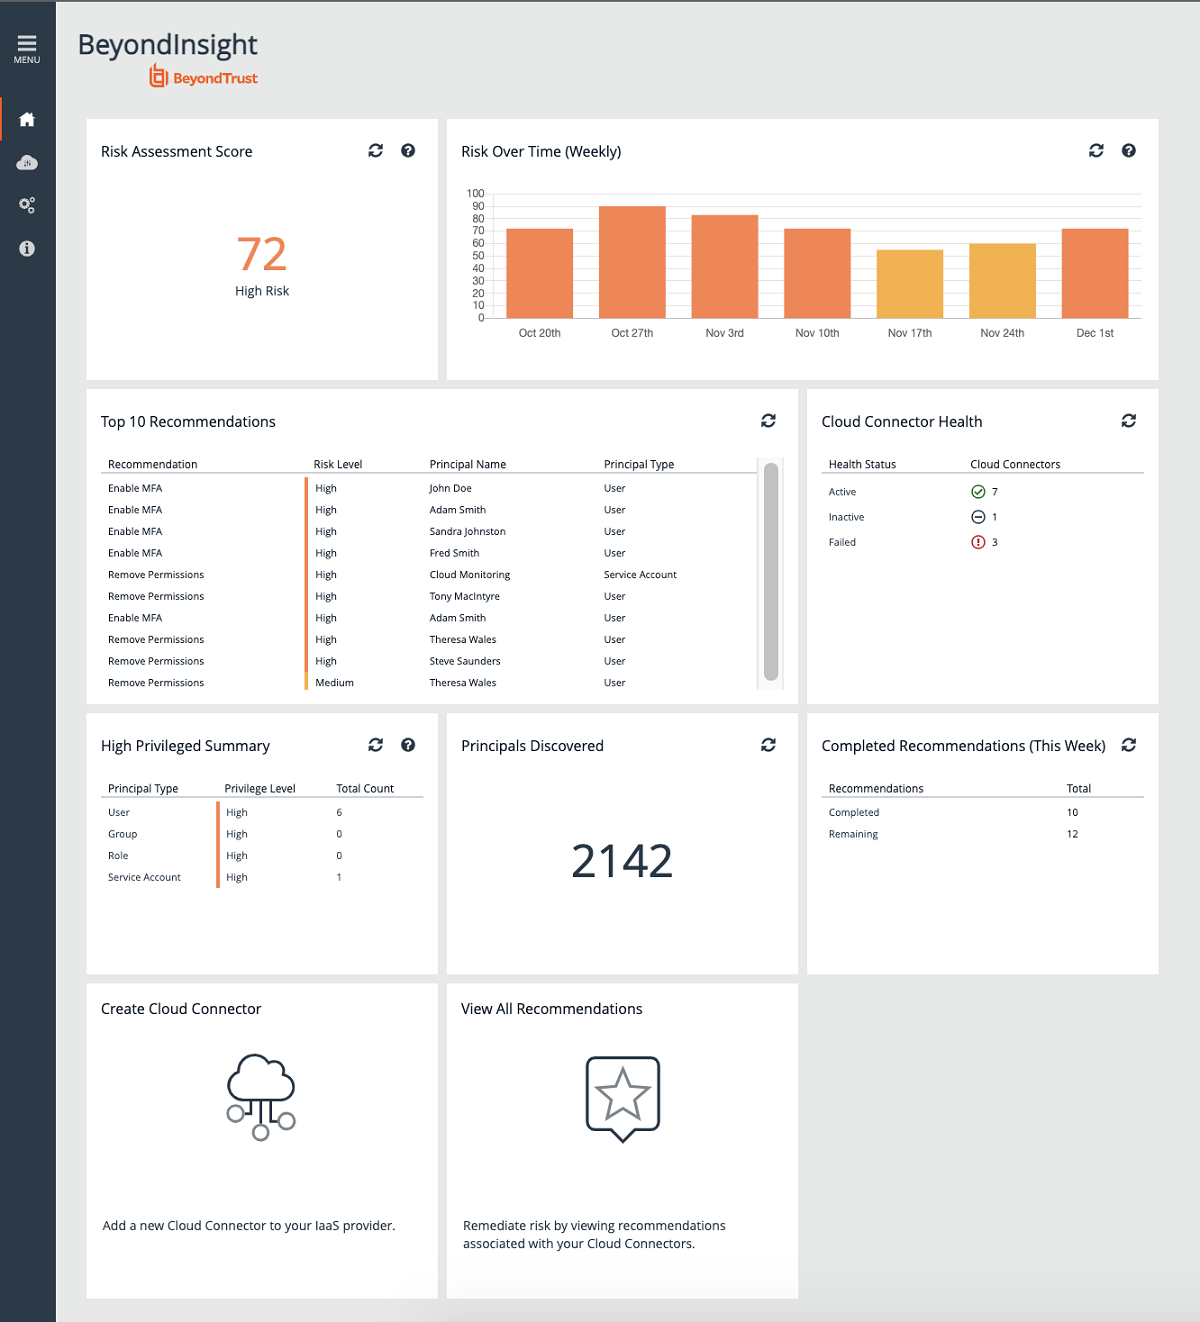The height and width of the screenshot is (1322, 1200).
Task: Open the hamburger MENU in sidebar
Action: tap(27, 48)
